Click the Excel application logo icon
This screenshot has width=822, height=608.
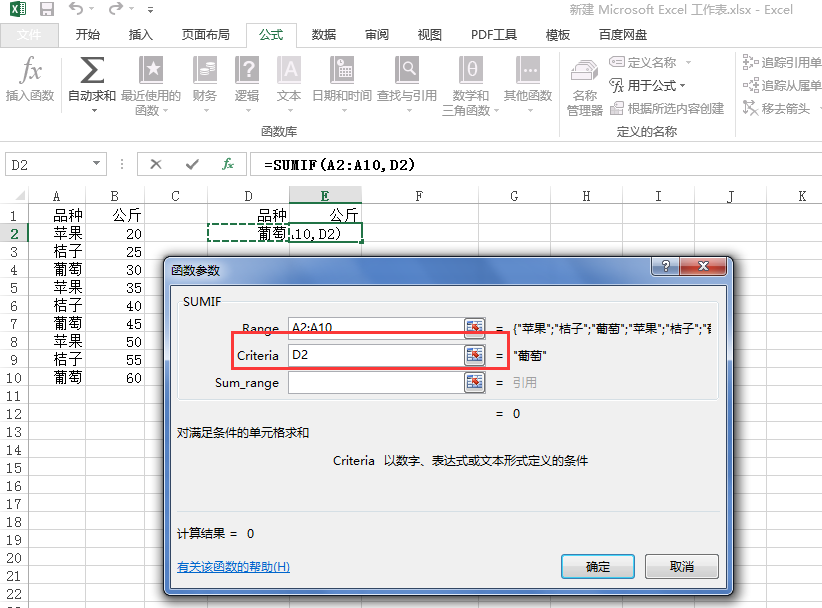(x=18, y=9)
